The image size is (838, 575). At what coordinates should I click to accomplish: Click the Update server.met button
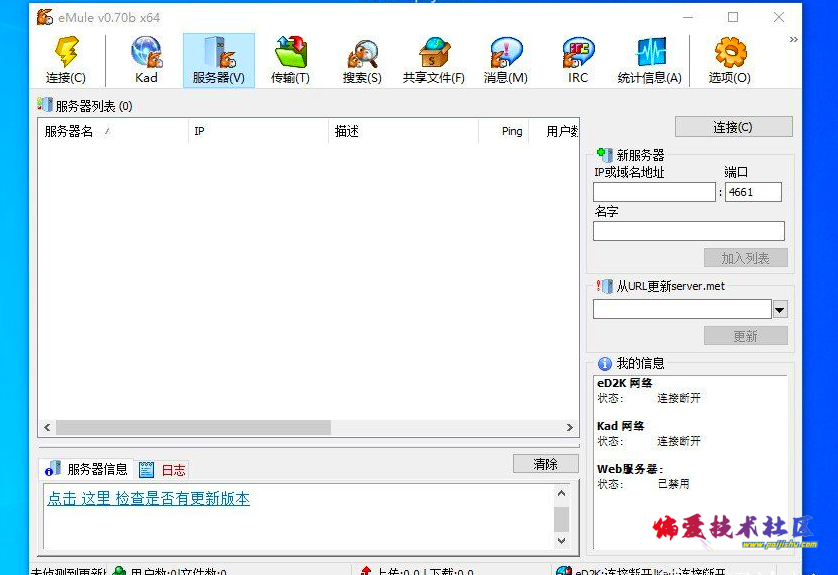tap(746, 336)
